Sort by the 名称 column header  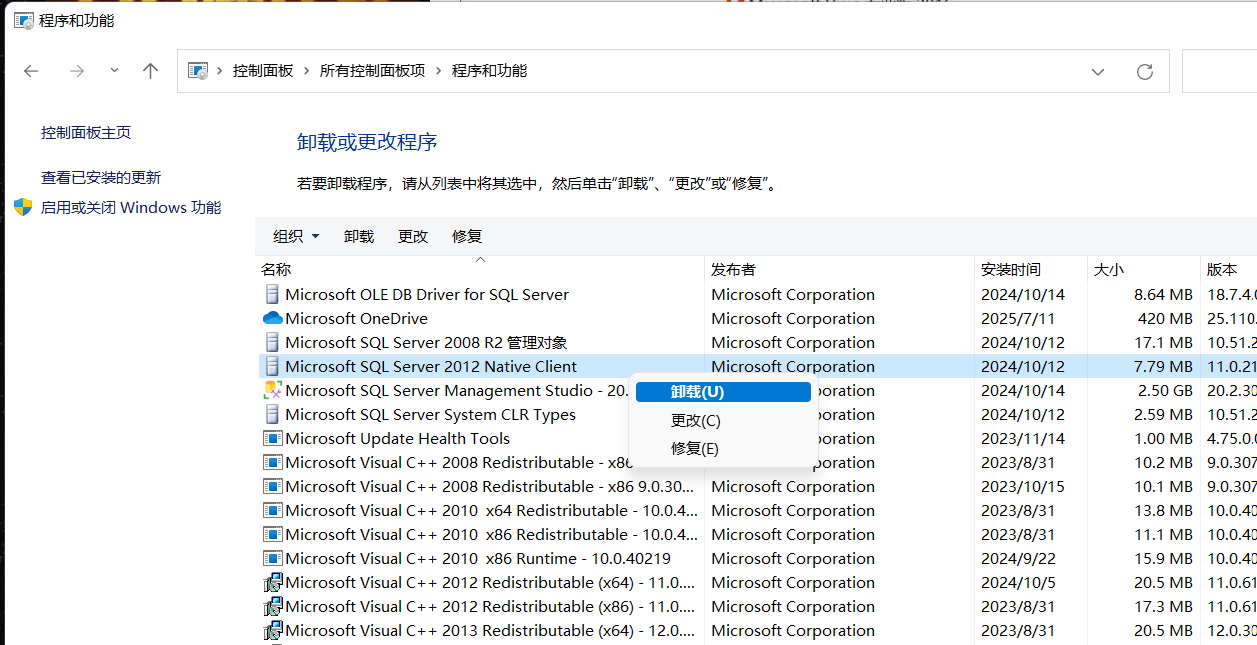click(x=480, y=269)
